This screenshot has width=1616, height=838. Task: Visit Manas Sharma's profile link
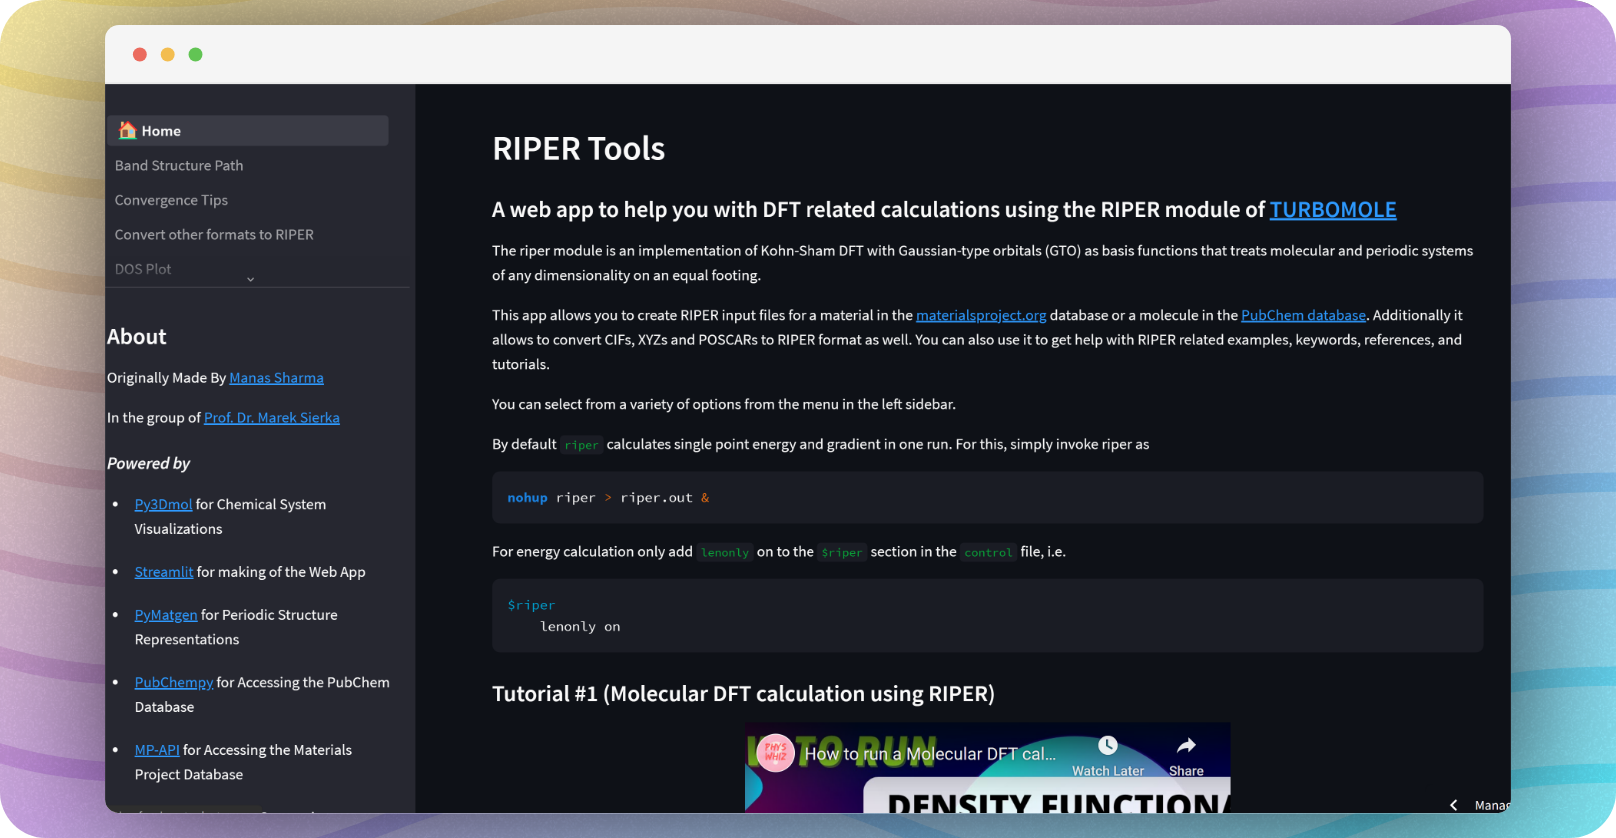[x=276, y=378]
